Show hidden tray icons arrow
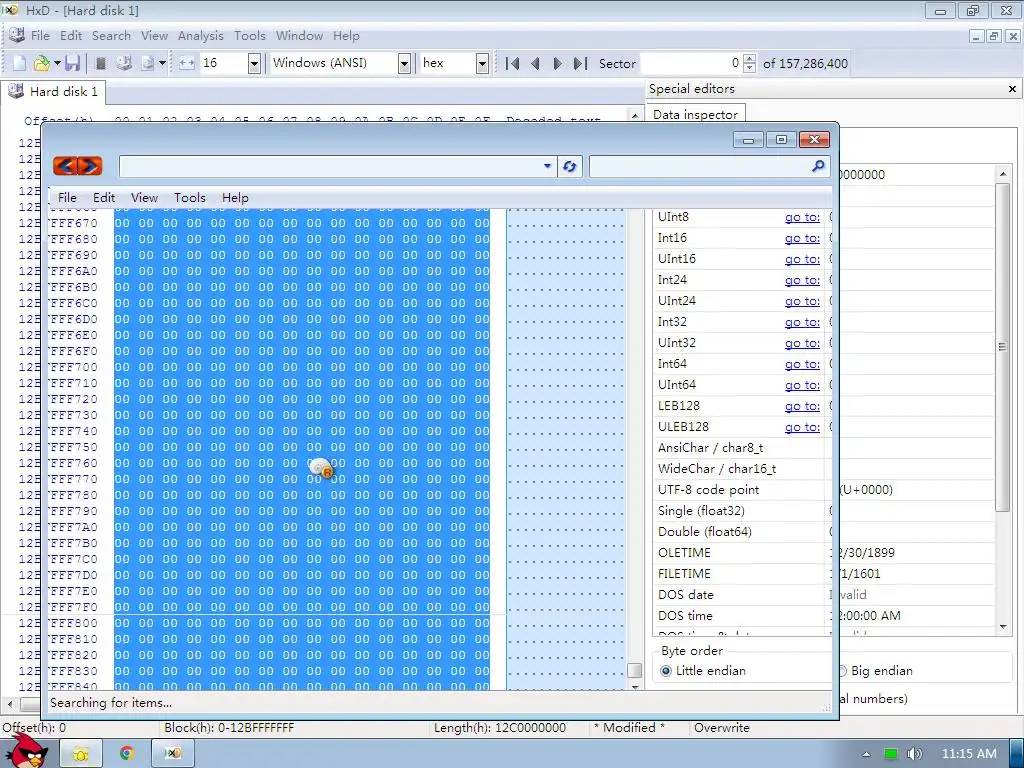The height and width of the screenshot is (768, 1024). (866, 754)
